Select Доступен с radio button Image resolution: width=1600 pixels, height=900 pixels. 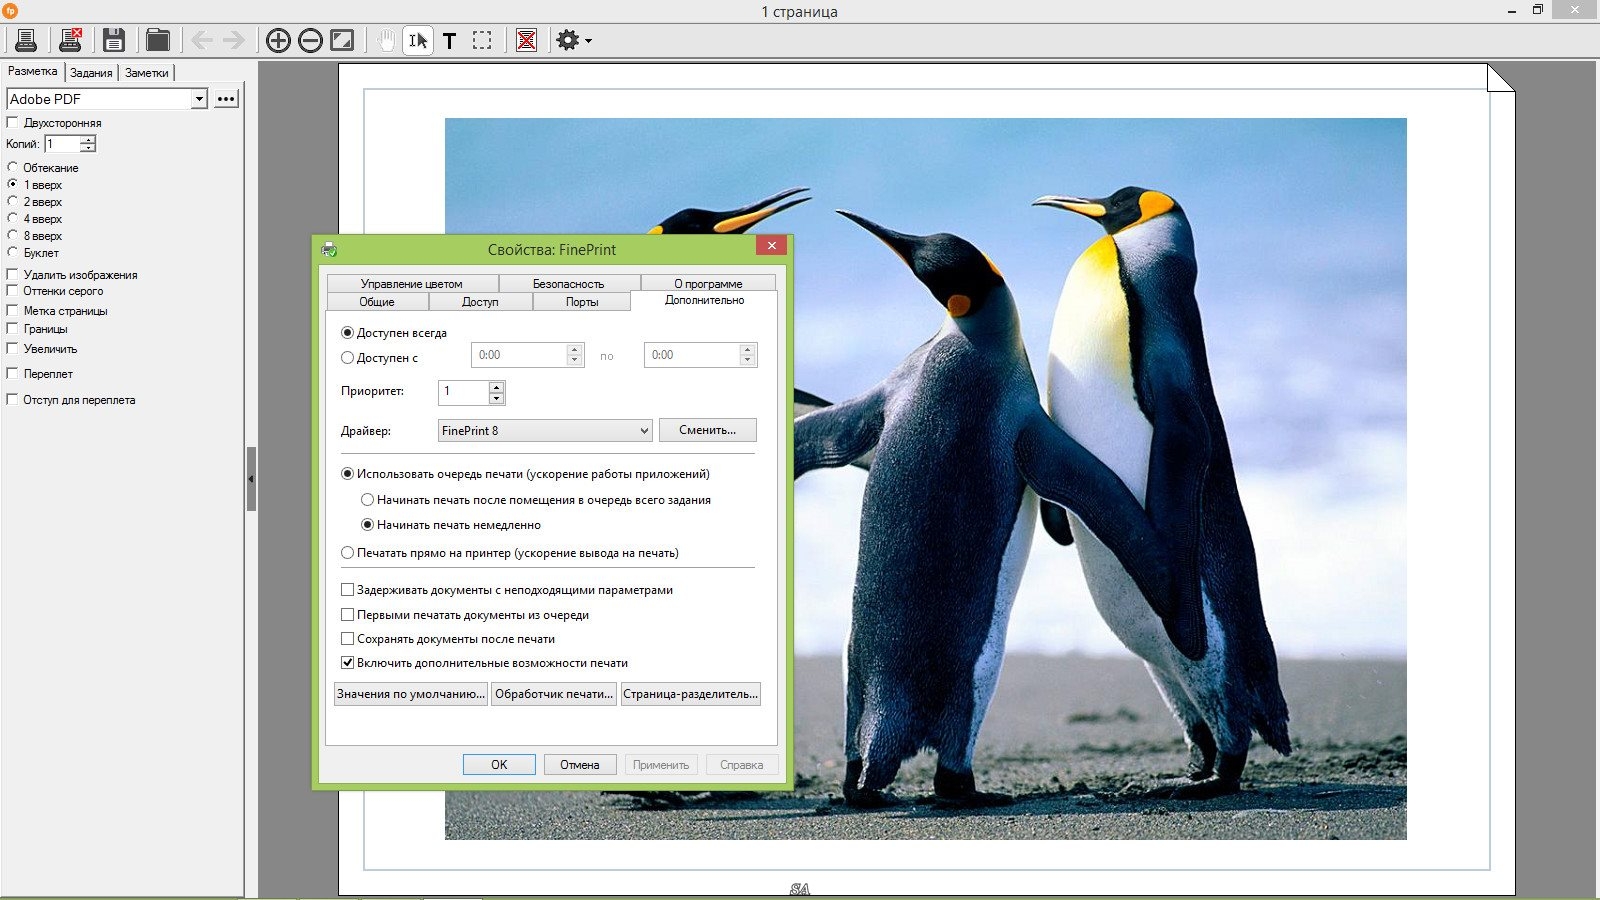[x=347, y=357]
